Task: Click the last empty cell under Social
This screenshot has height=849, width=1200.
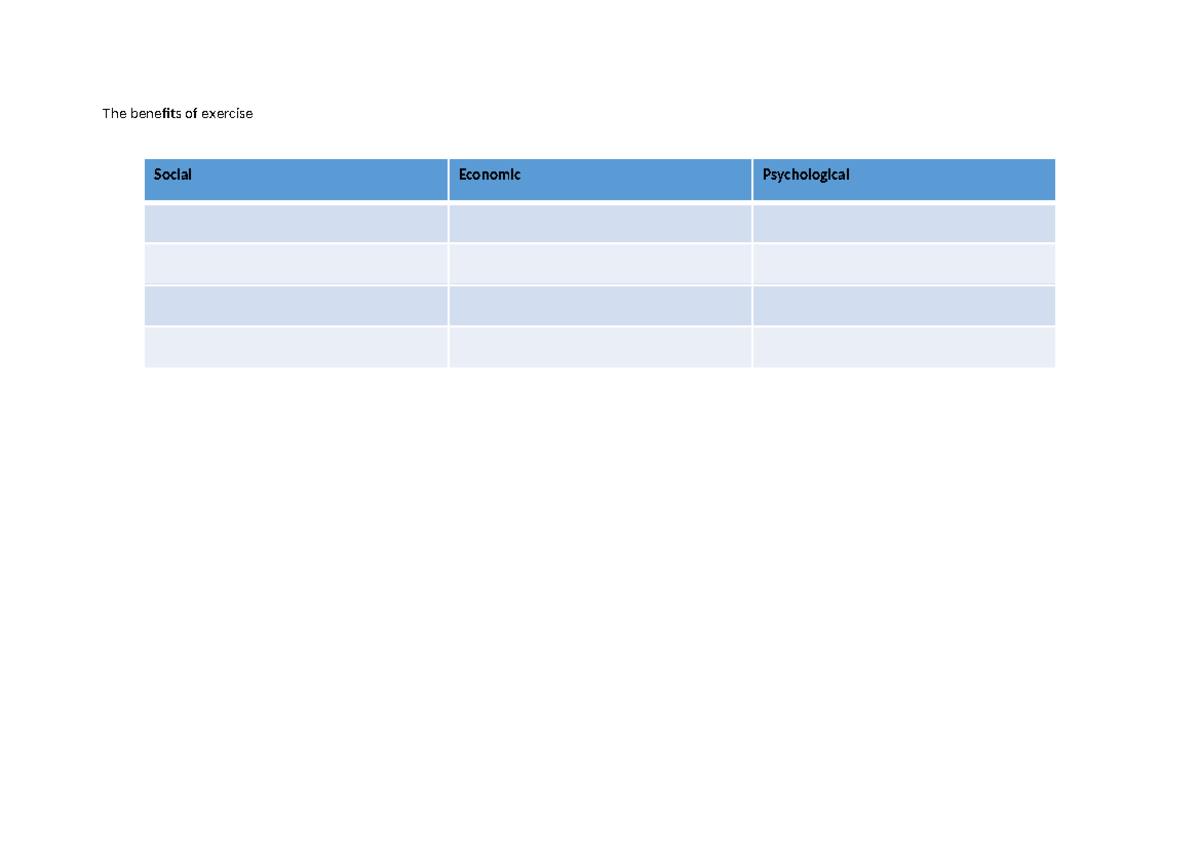Action: pyautogui.click(x=296, y=347)
